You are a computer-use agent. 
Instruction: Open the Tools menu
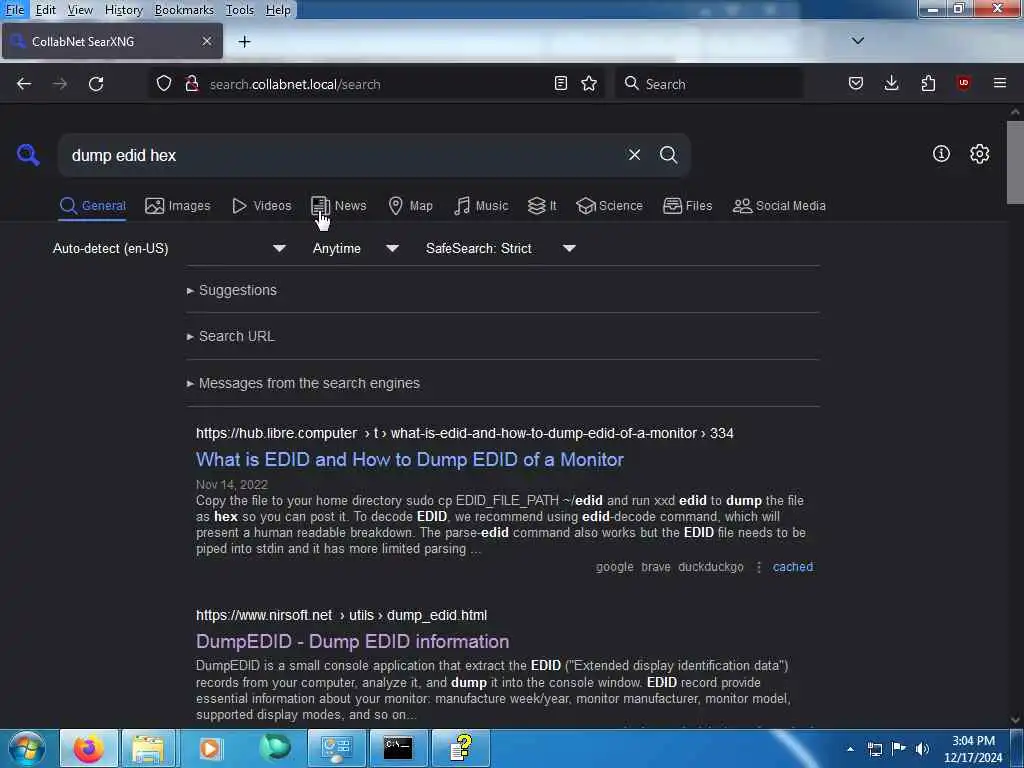pos(240,10)
